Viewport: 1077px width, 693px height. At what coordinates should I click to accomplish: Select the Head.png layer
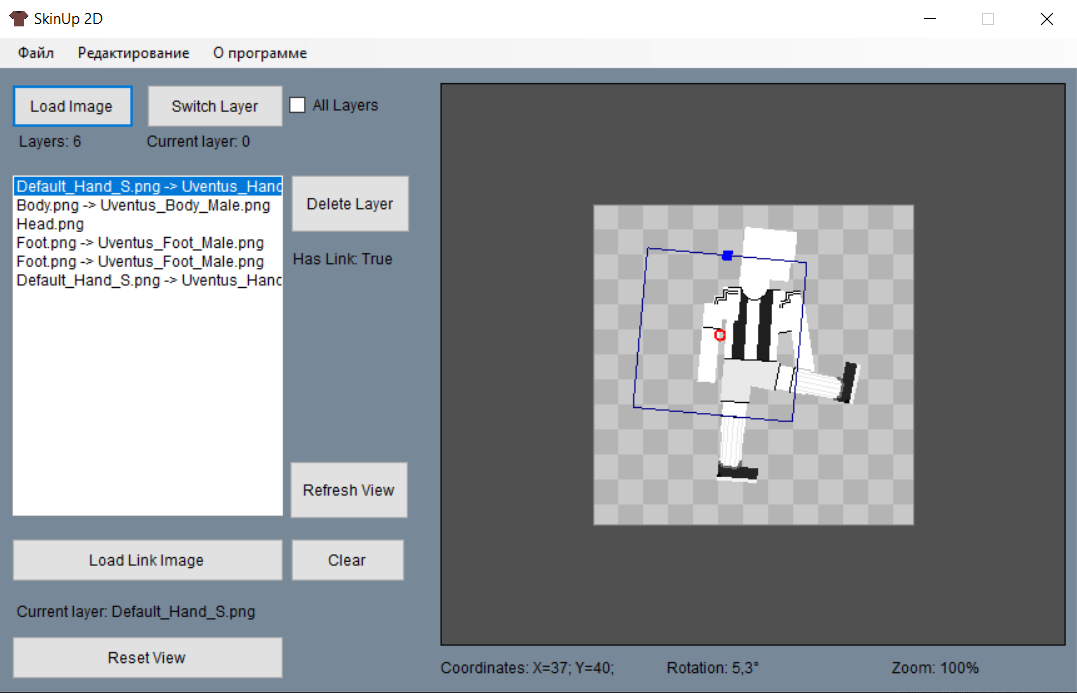[x=148, y=224]
